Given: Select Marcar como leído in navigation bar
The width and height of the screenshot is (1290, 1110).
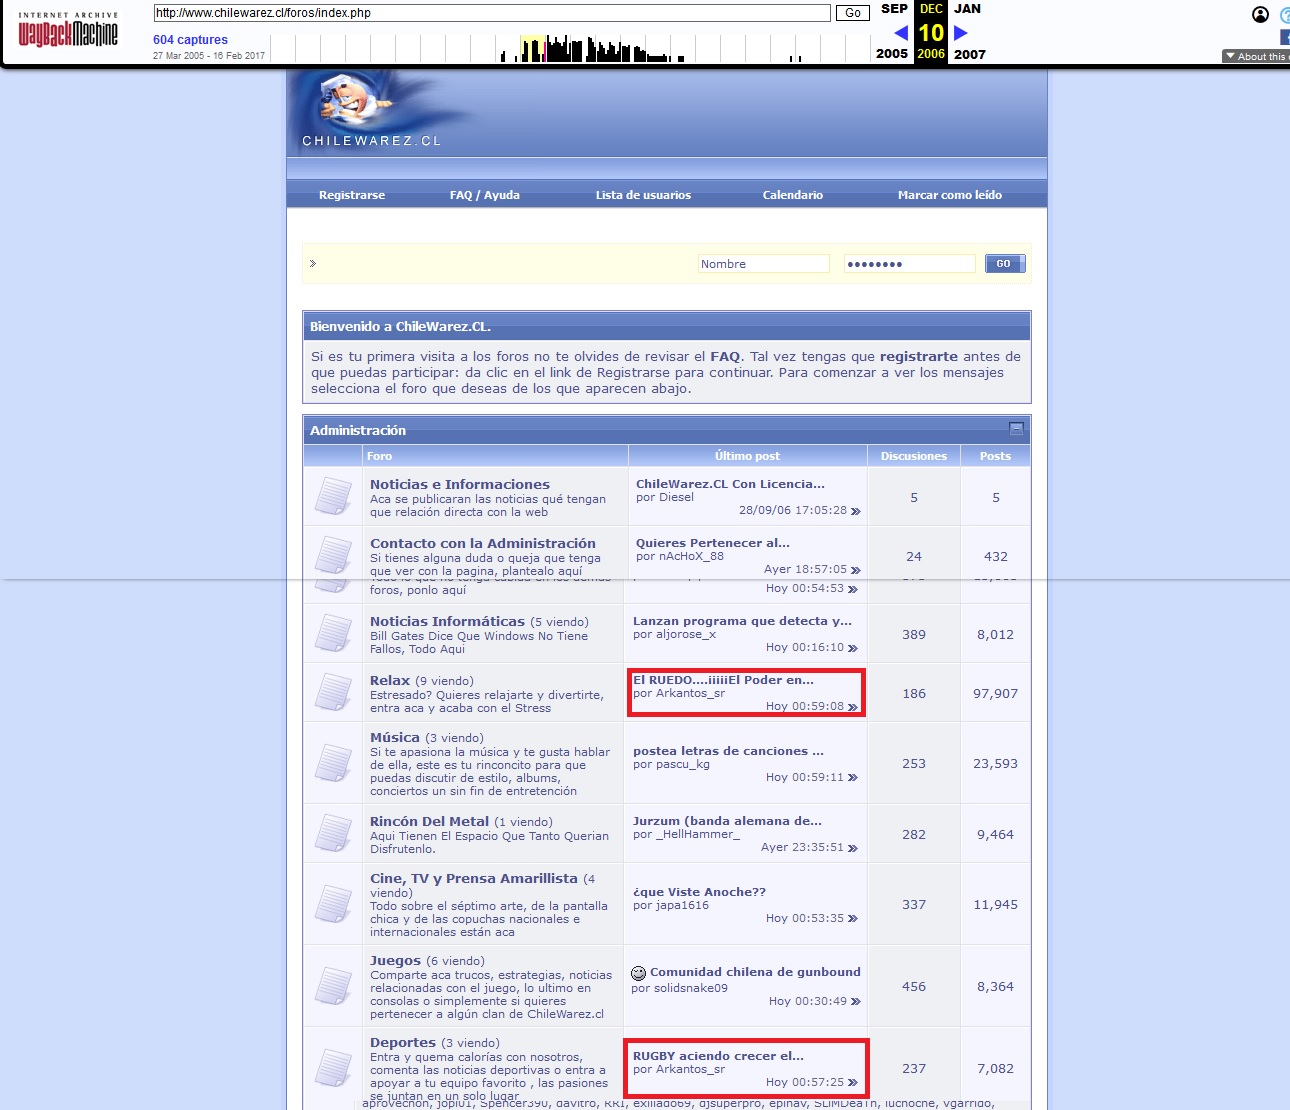Looking at the screenshot, I should point(950,195).
